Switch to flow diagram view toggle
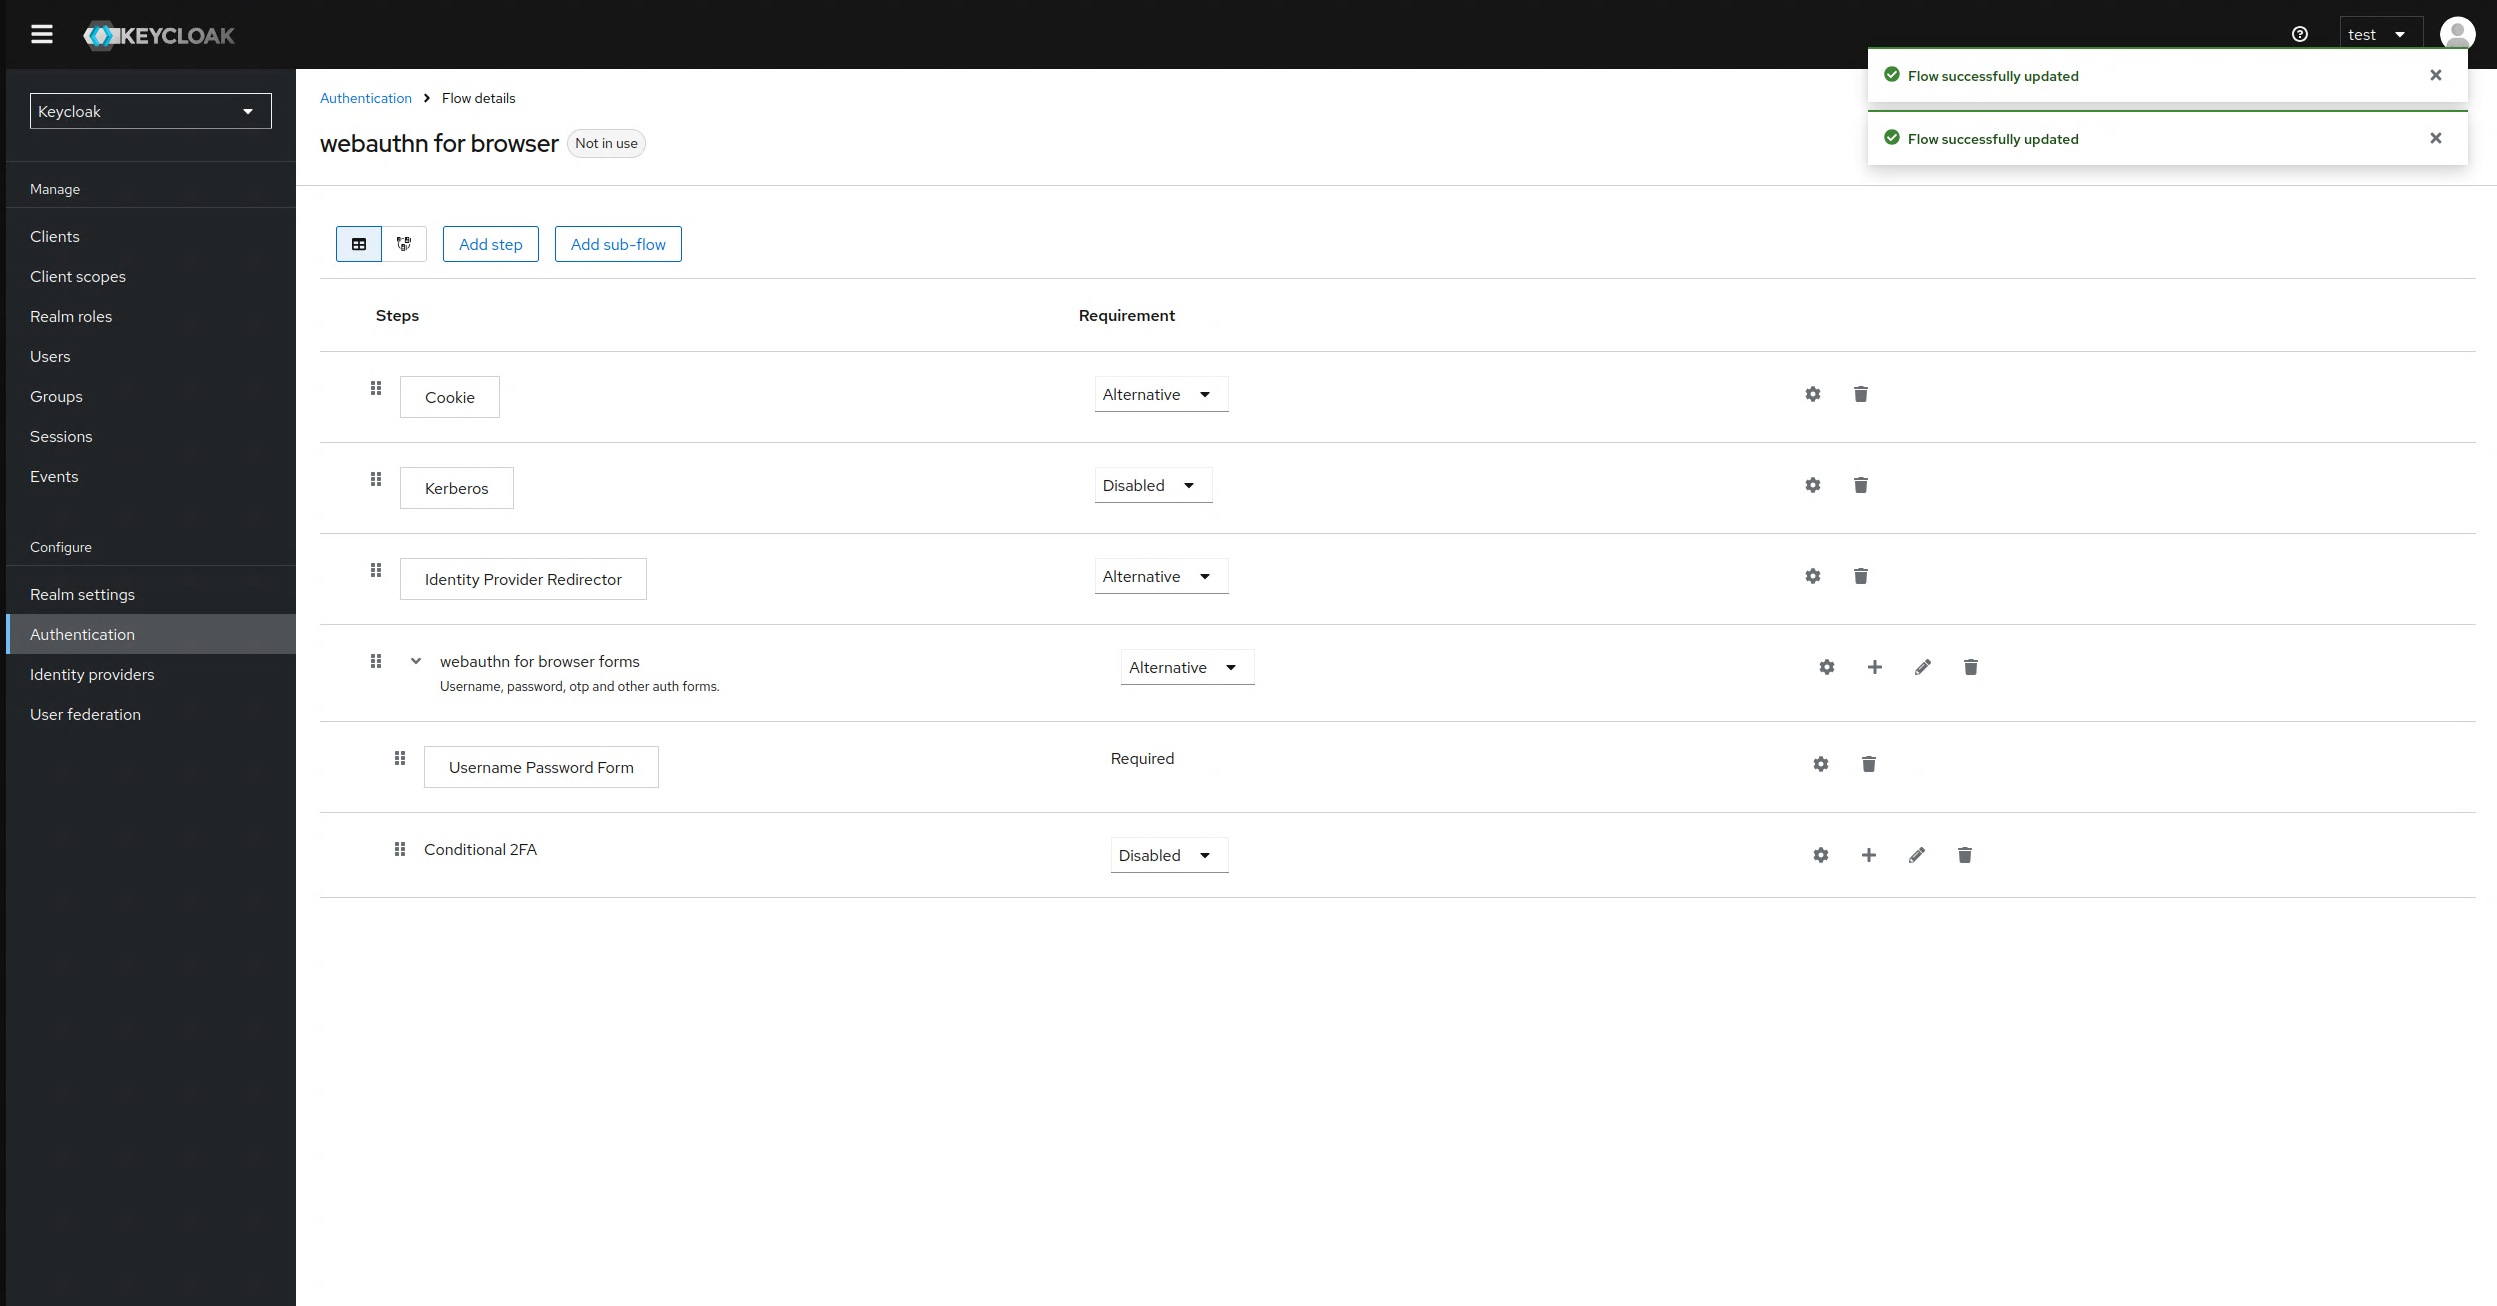 [404, 244]
